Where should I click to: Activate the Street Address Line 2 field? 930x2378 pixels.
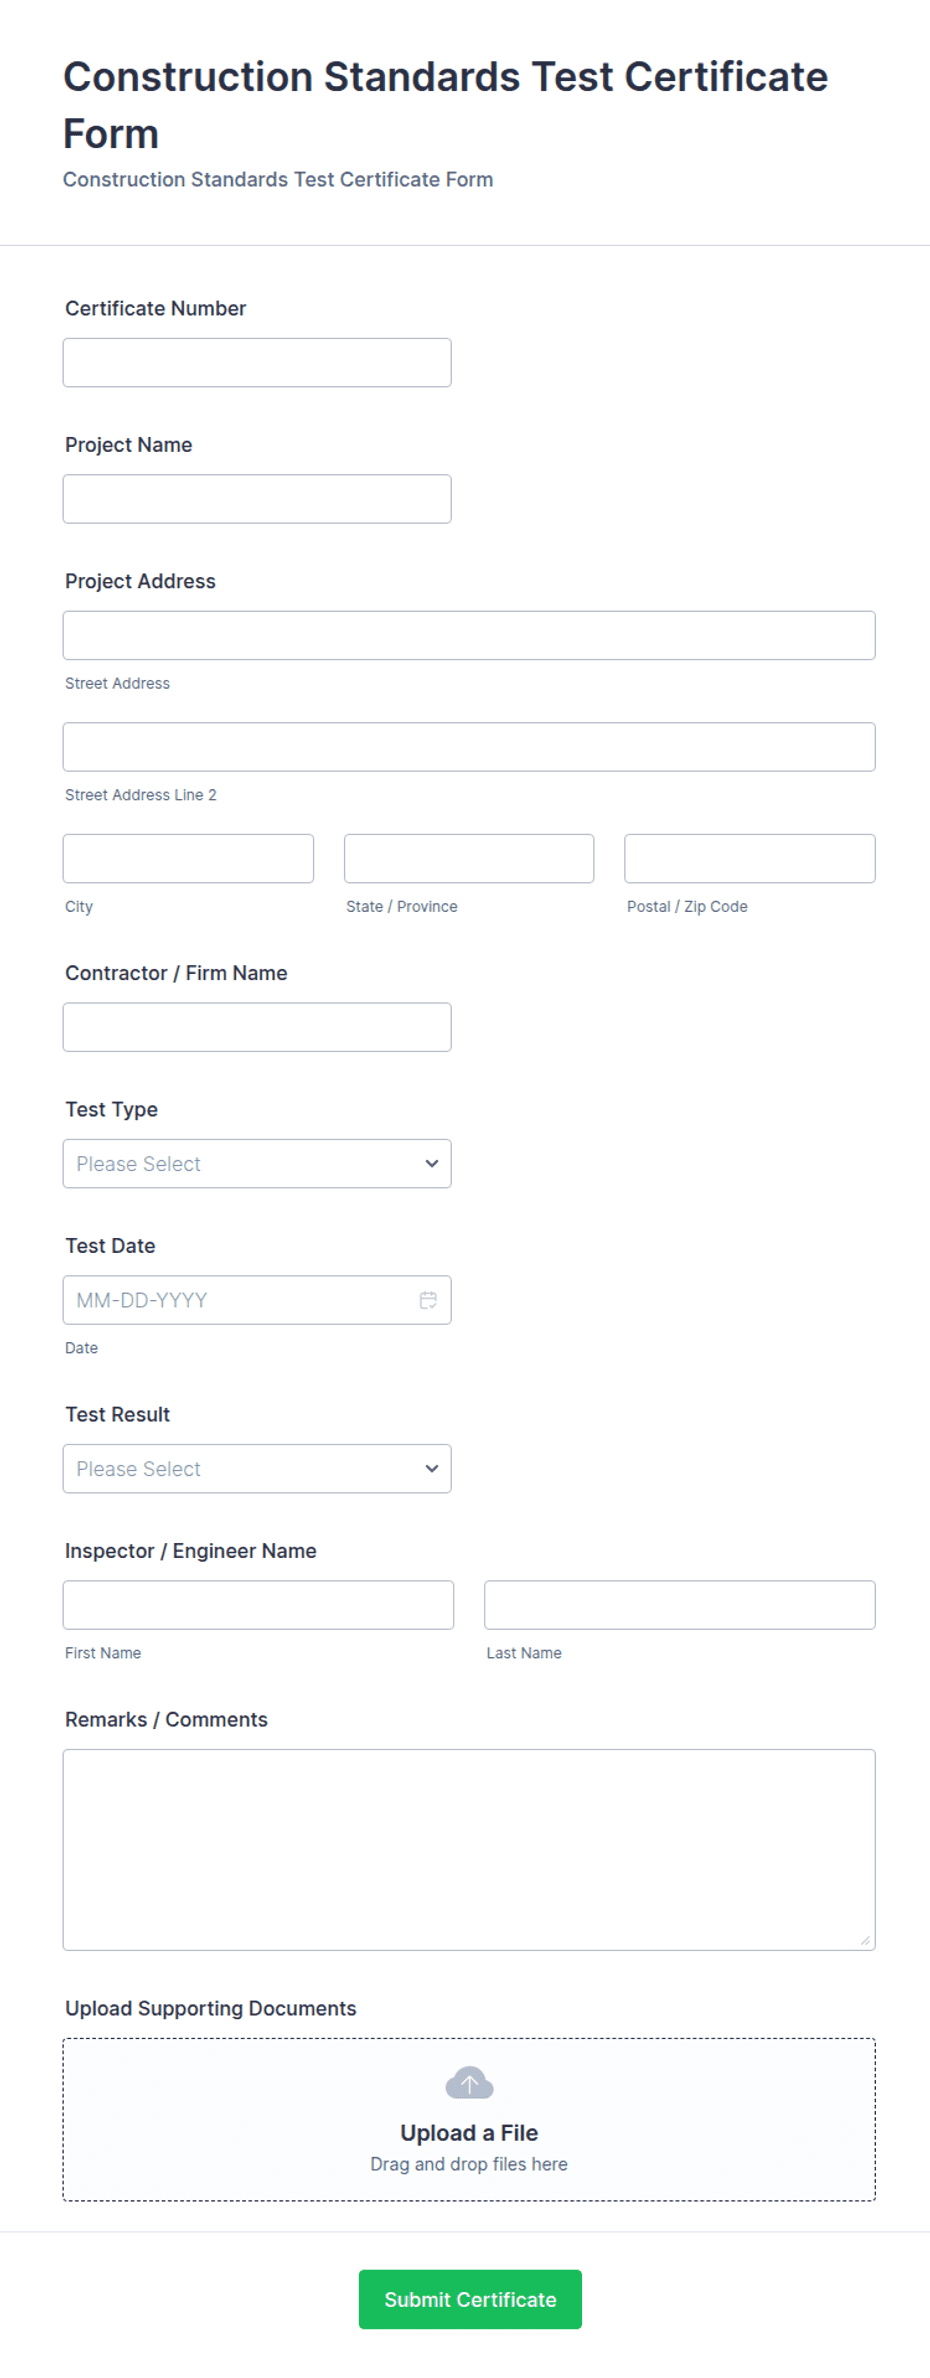[469, 747]
